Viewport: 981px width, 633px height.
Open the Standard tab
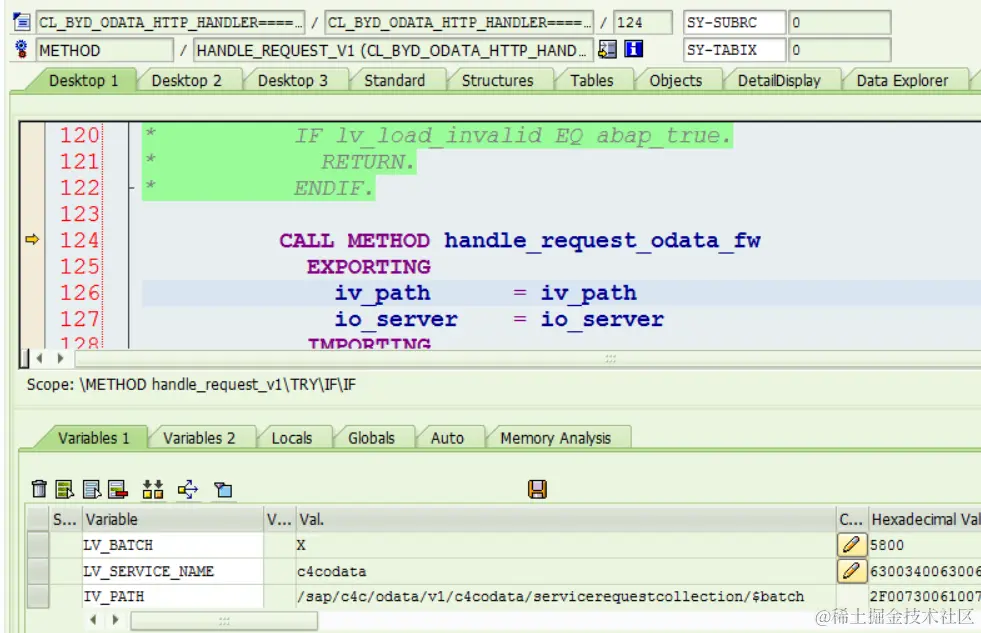pyautogui.click(x=394, y=81)
